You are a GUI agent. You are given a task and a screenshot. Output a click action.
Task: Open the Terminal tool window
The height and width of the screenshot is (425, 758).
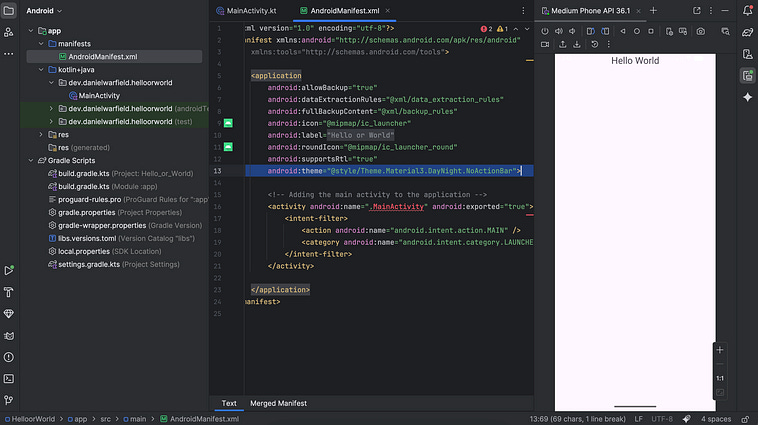click(9, 379)
